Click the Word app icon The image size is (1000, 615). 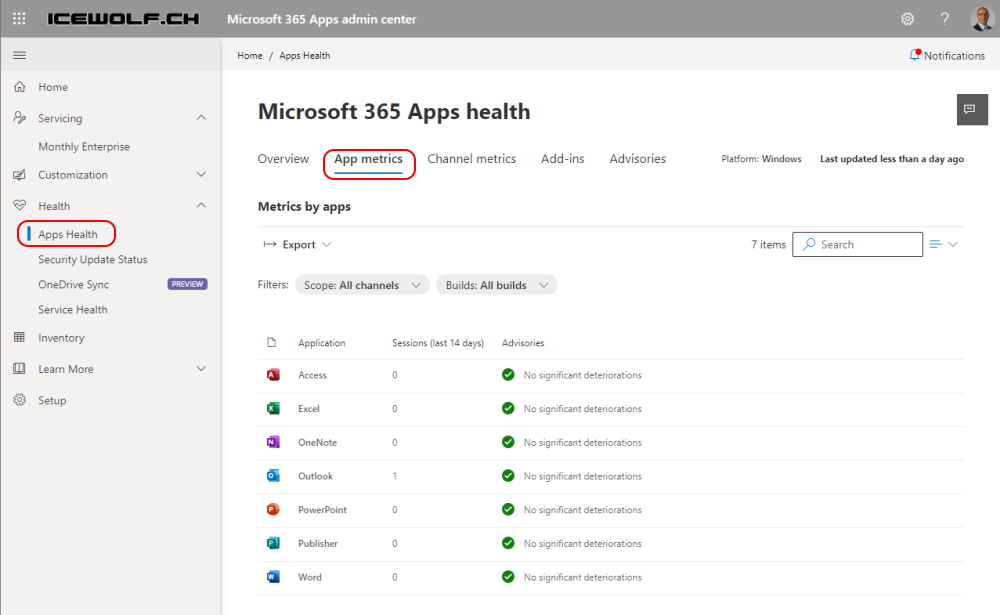[273, 577]
